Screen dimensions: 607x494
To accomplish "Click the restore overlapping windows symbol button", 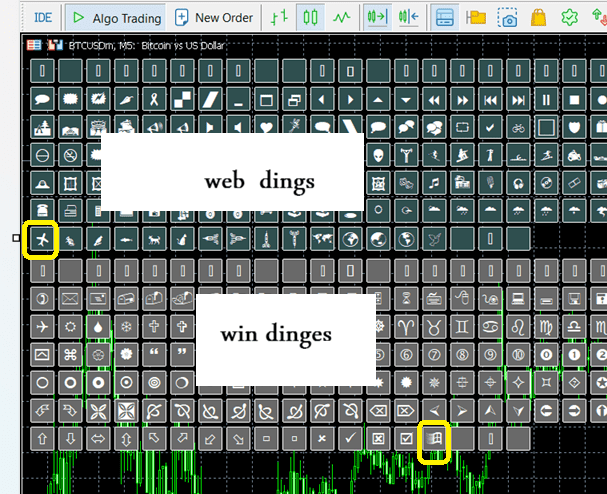I will 294,99.
